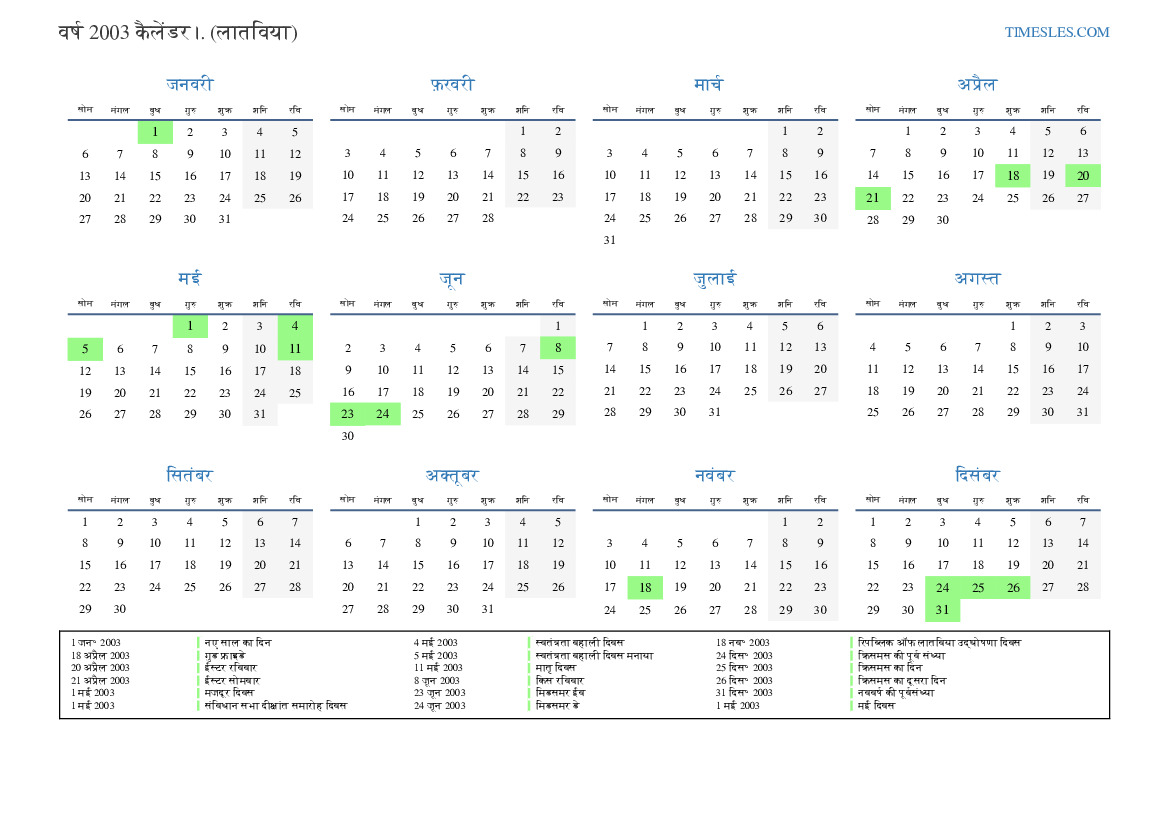
Task: Select the जुलाई month heading
Action: [714, 279]
